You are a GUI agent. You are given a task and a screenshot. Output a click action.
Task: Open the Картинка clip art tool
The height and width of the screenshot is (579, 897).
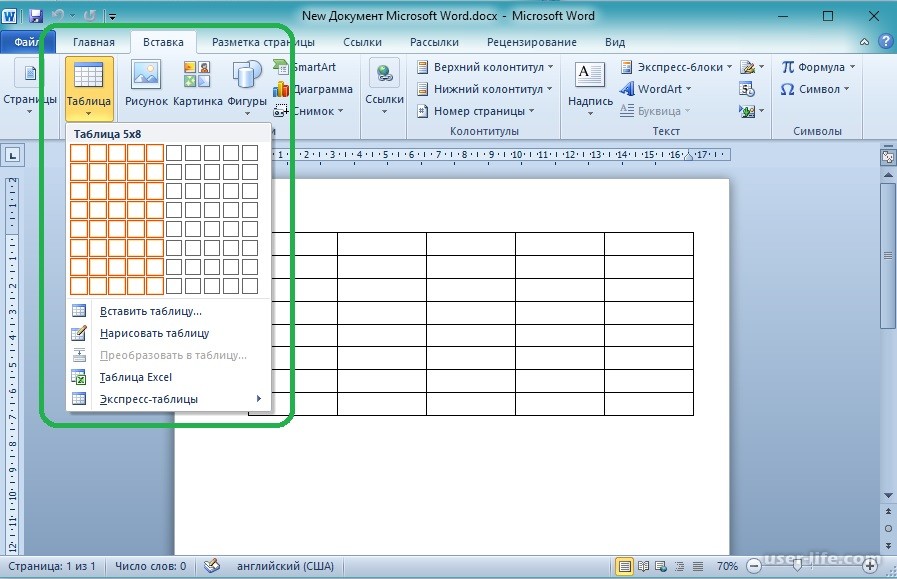[197, 85]
